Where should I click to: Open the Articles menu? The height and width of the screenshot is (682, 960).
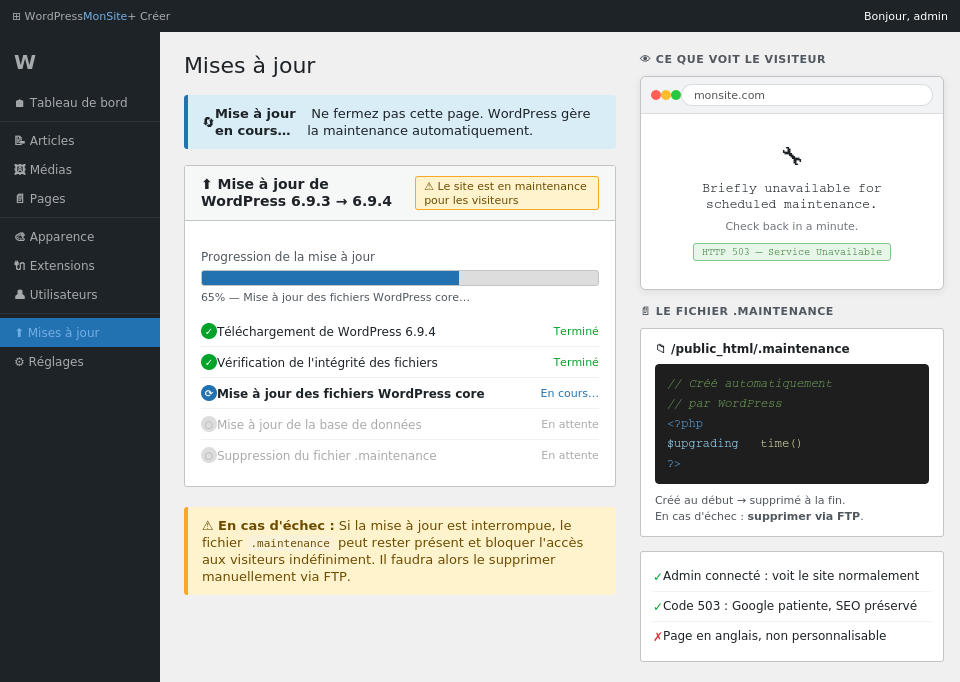(x=80, y=141)
